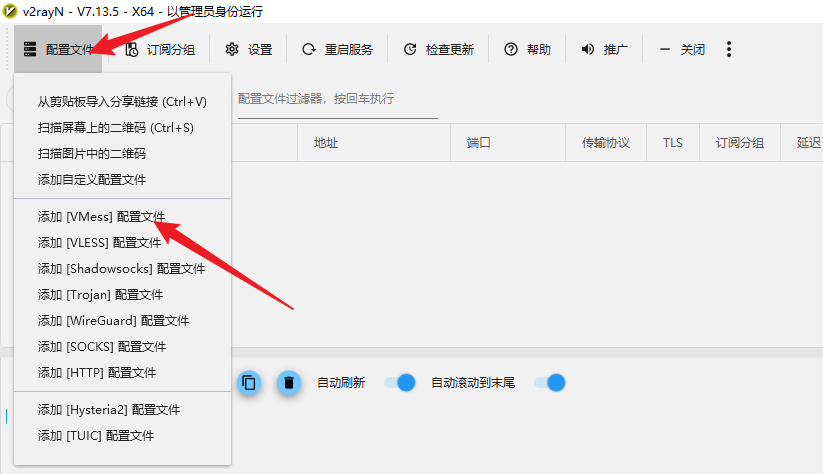The width and height of the screenshot is (823, 474).
Task: Click 重启服务 restart service button
Action: 336,49
